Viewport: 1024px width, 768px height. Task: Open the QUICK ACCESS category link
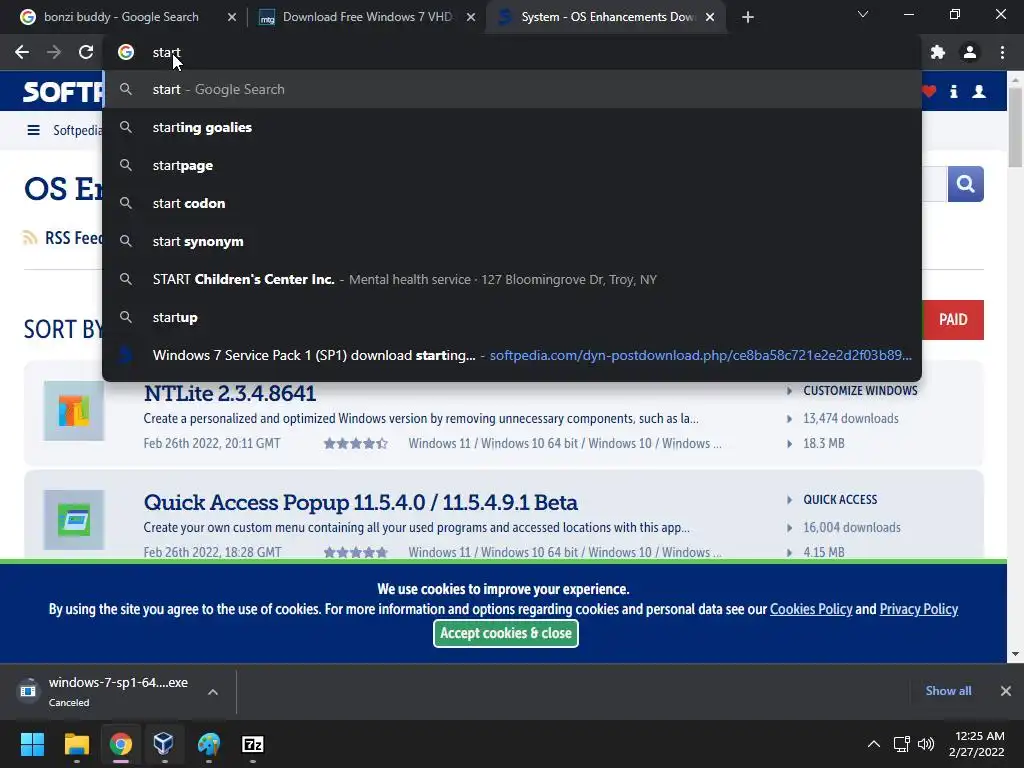[x=840, y=500]
